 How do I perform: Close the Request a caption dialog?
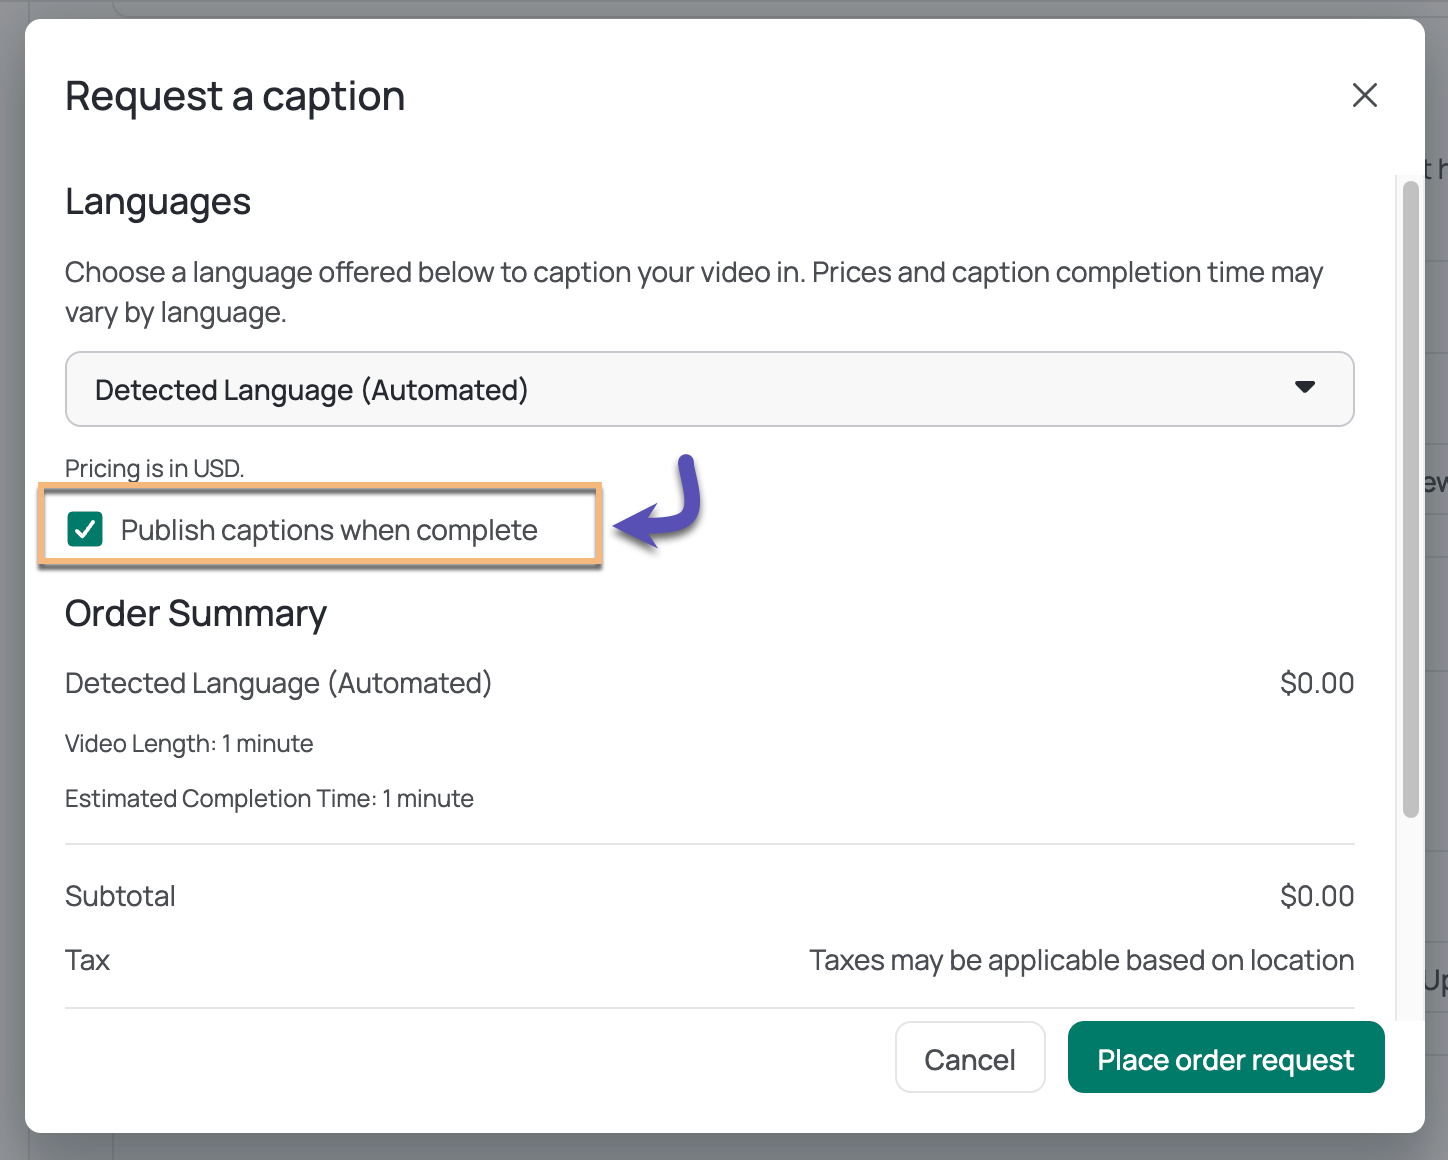1364,95
